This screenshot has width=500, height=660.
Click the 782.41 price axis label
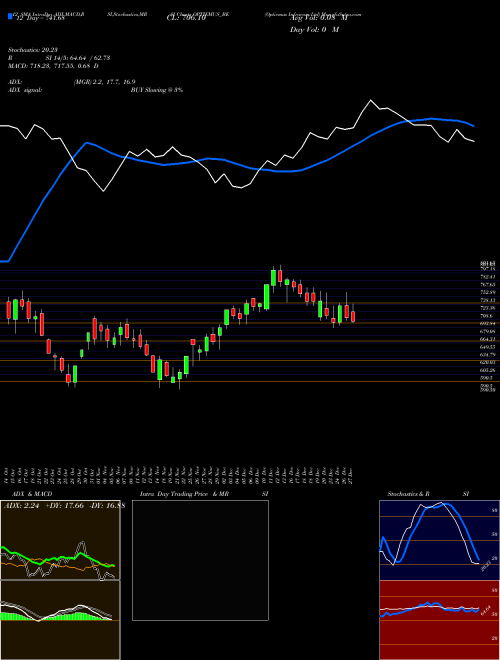pos(487,277)
